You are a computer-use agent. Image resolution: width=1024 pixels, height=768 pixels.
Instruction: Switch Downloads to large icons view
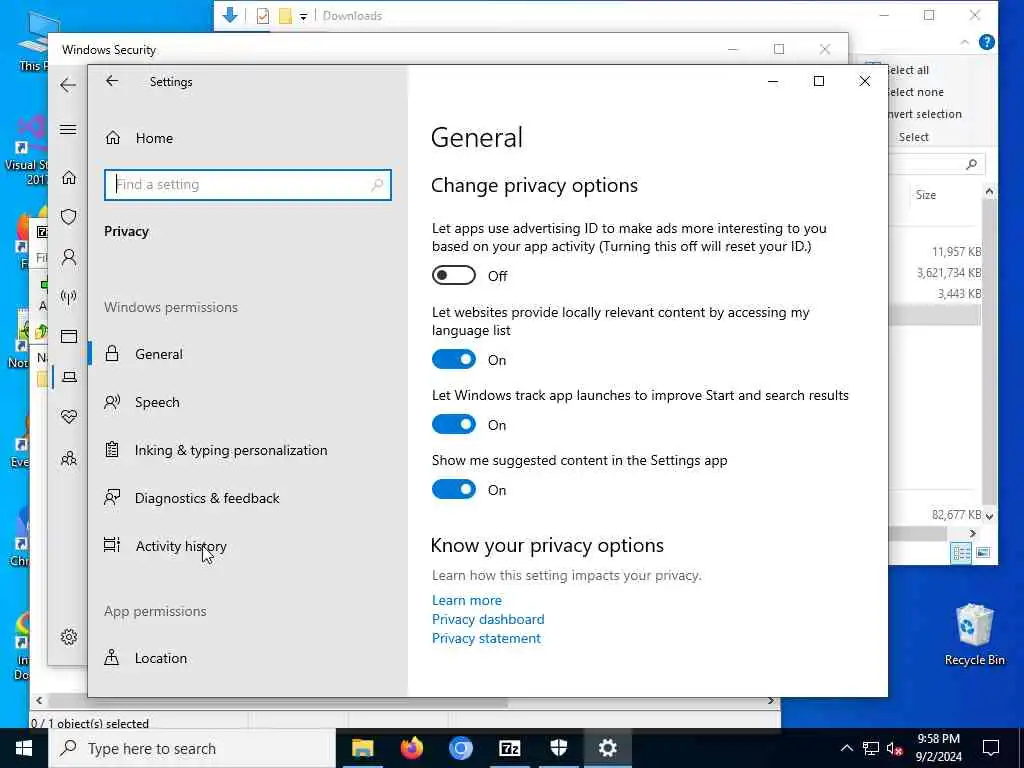[x=983, y=553]
